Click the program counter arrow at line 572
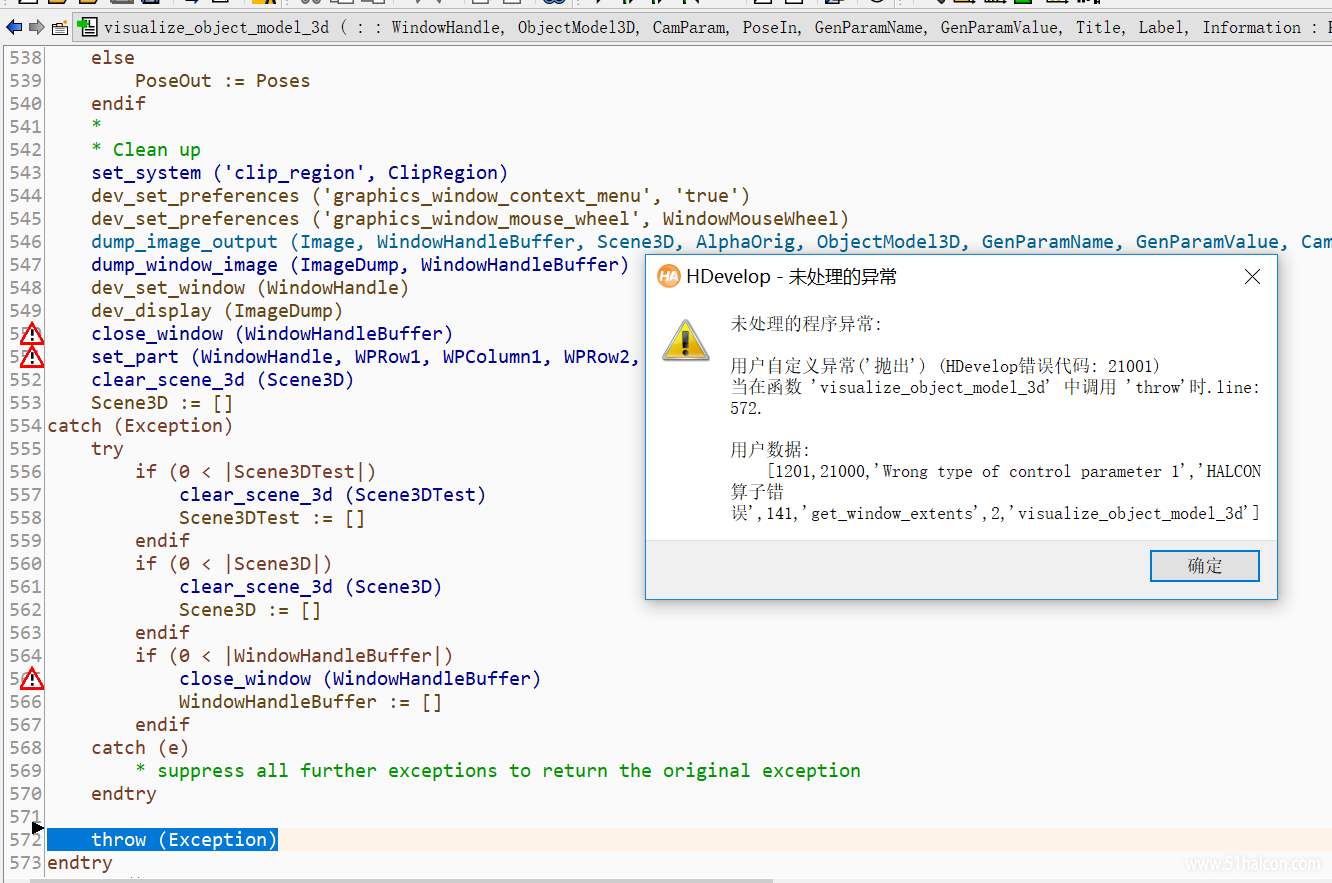The image size is (1332, 883). tap(38, 827)
